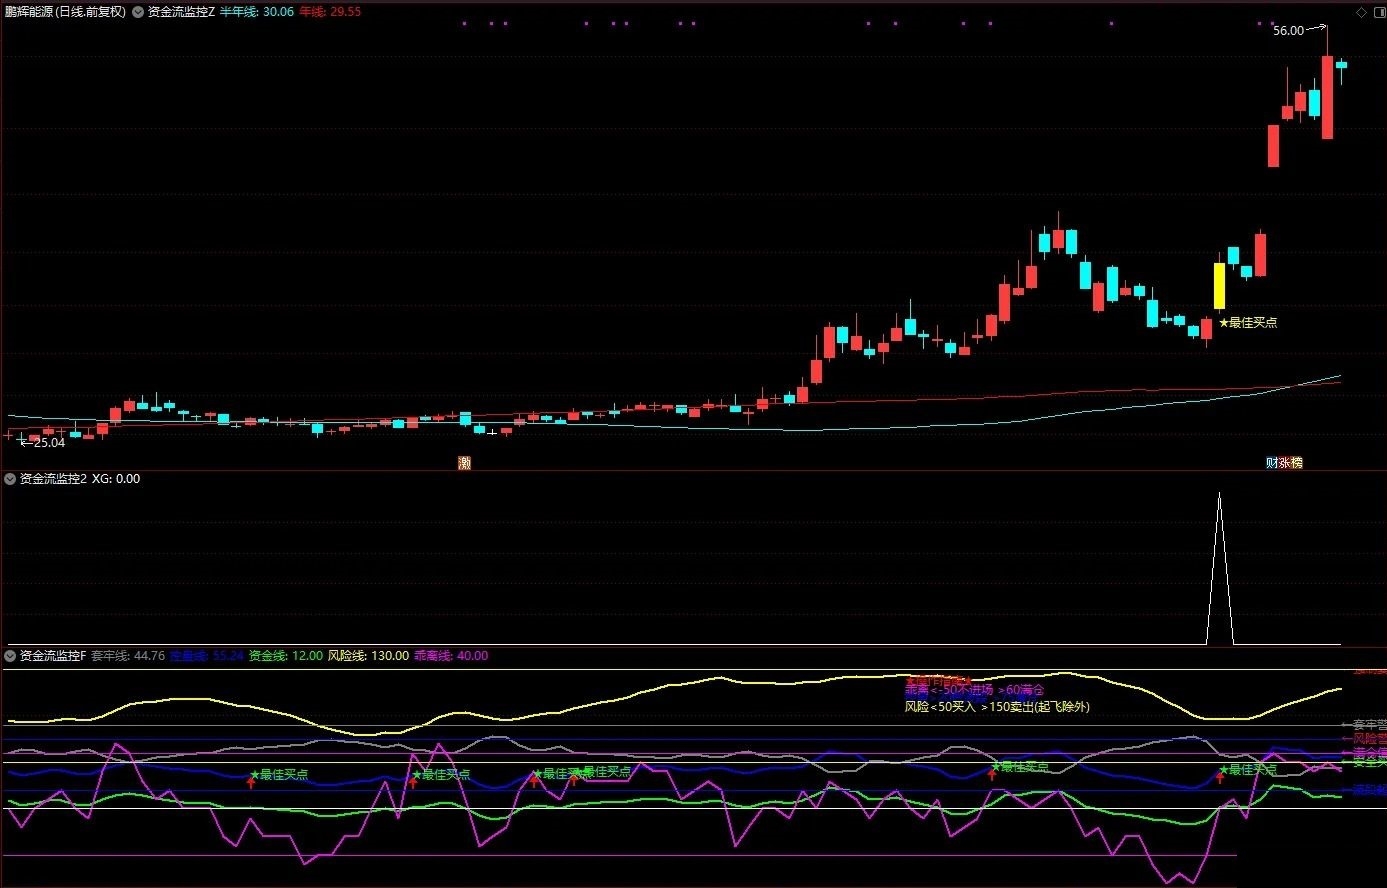Viewport: 1387px width, 888px height.
Task: Click the leftmost red arrow 最佳买点 signal
Action: click(x=251, y=782)
